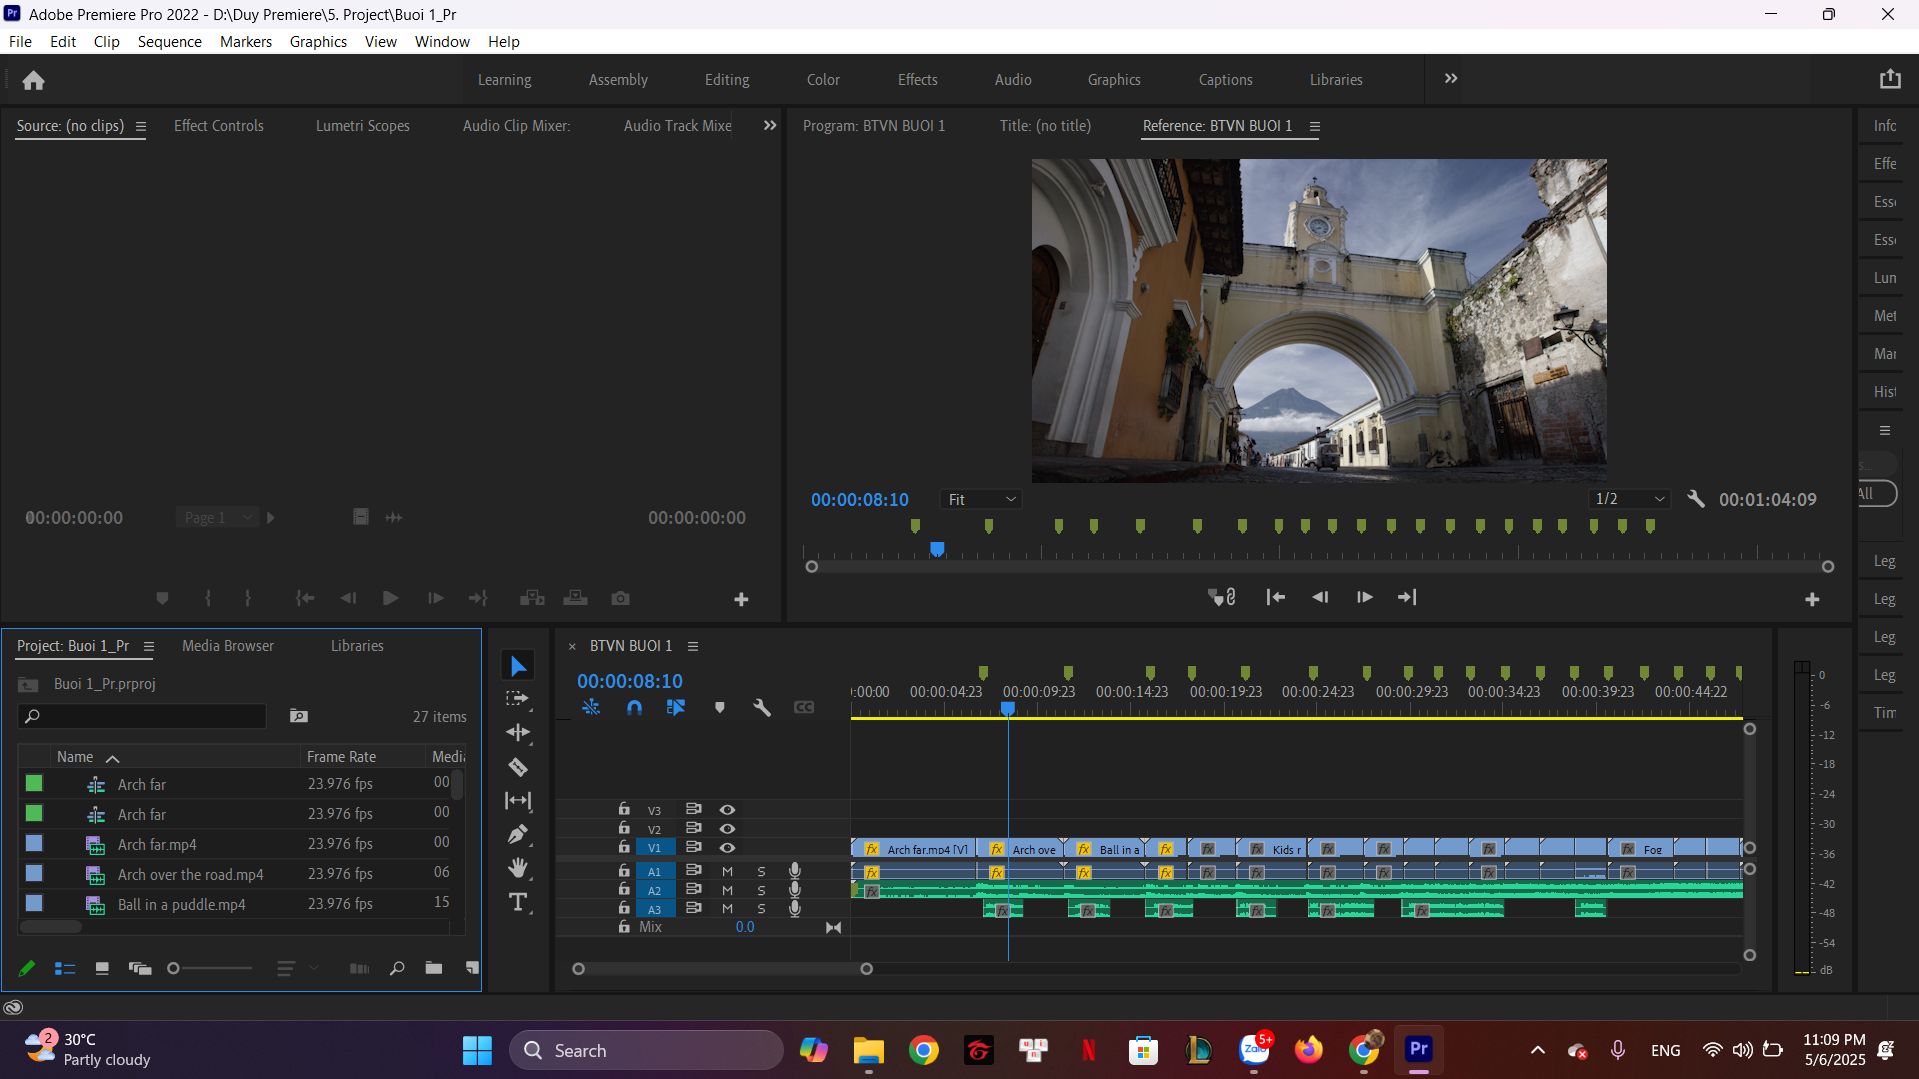Mute audio track A1
Screen dimensions: 1919x1079
(727, 871)
